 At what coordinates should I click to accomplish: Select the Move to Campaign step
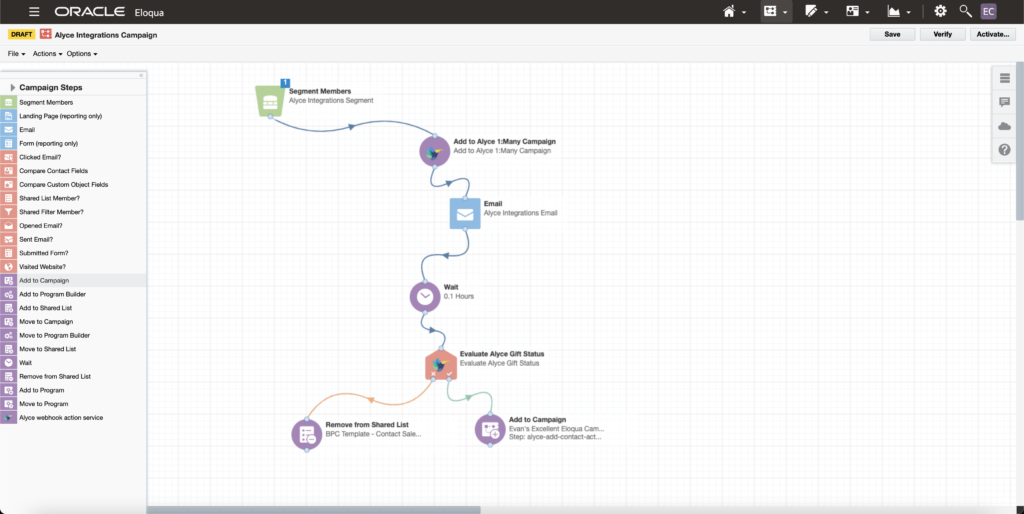tap(73, 322)
